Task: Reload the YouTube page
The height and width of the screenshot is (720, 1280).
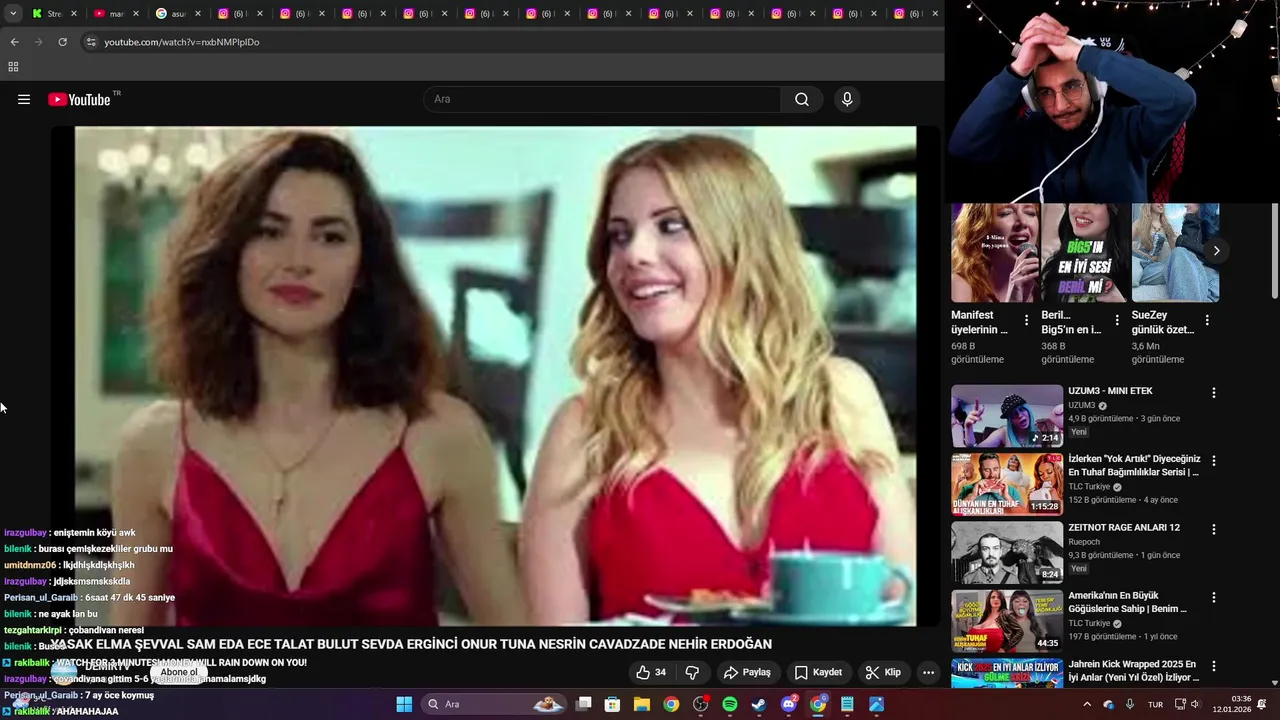Action: pos(63,42)
